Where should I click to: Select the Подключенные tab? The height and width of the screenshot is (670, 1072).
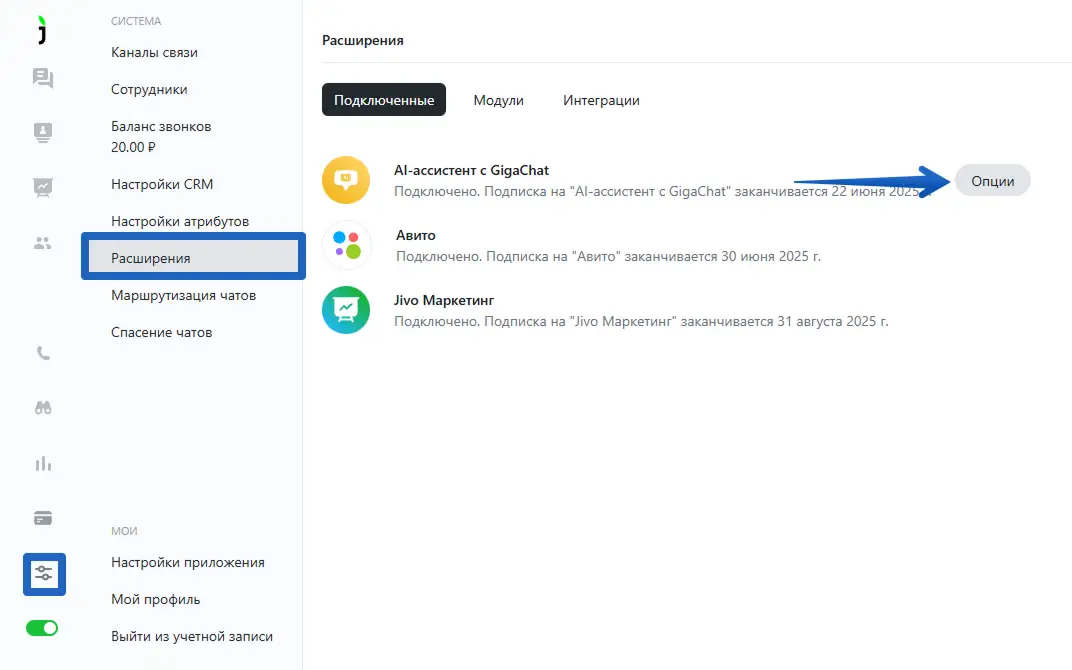click(384, 100)
